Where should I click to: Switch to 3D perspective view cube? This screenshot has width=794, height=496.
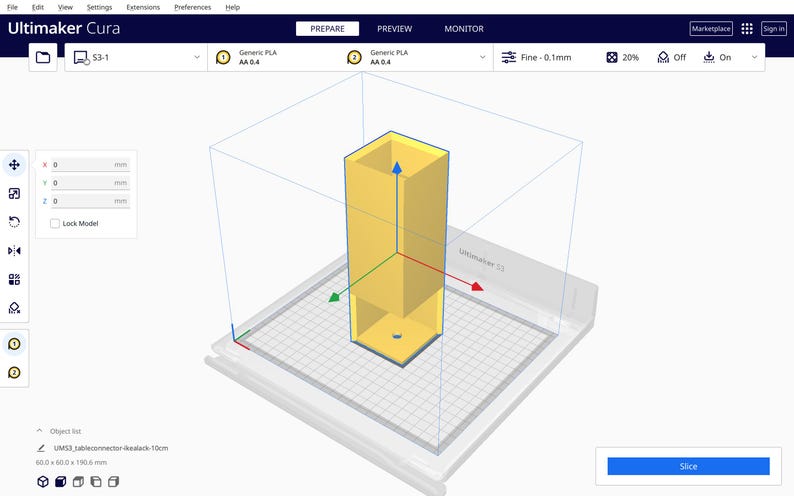[43, 481]
